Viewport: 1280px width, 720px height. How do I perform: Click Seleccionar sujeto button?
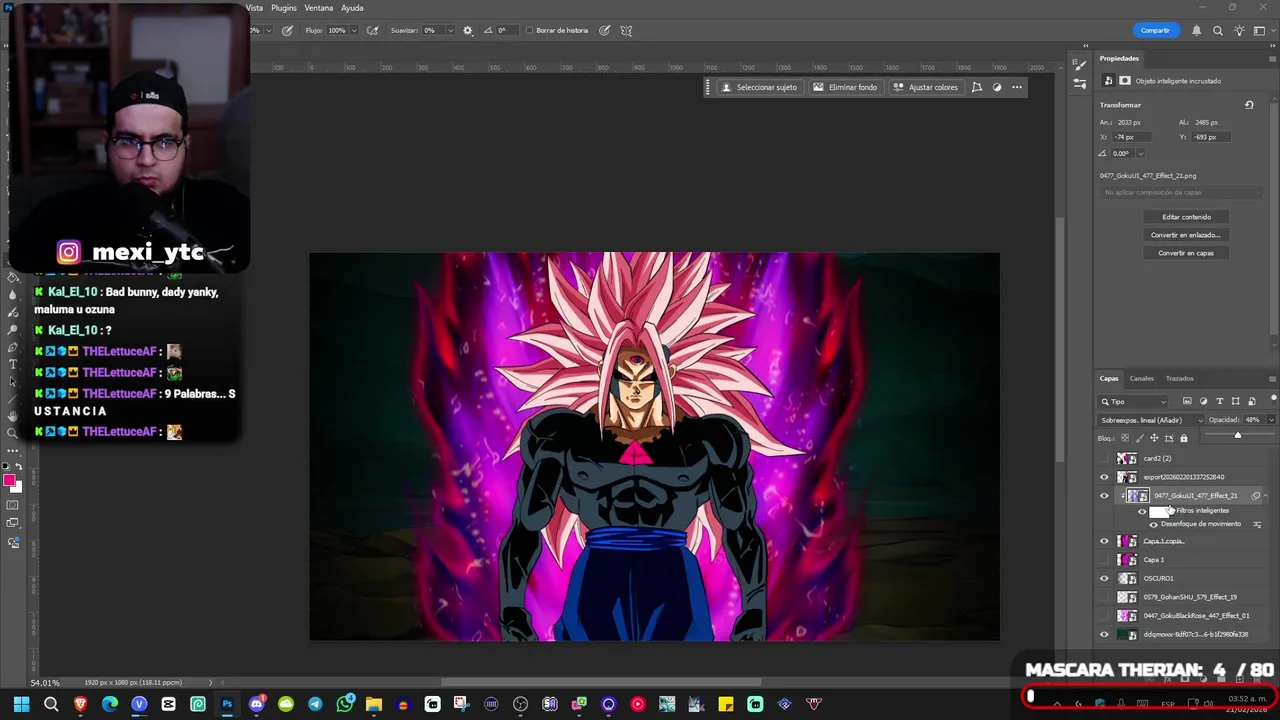(759, 87)
